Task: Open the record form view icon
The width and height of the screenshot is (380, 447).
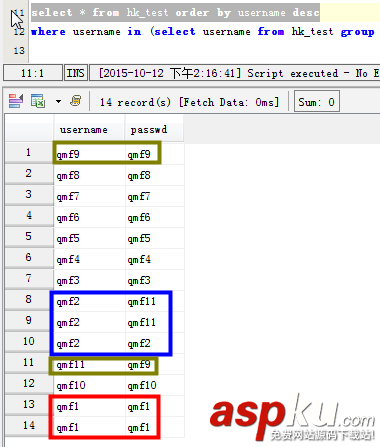Action: coord(16,101)
